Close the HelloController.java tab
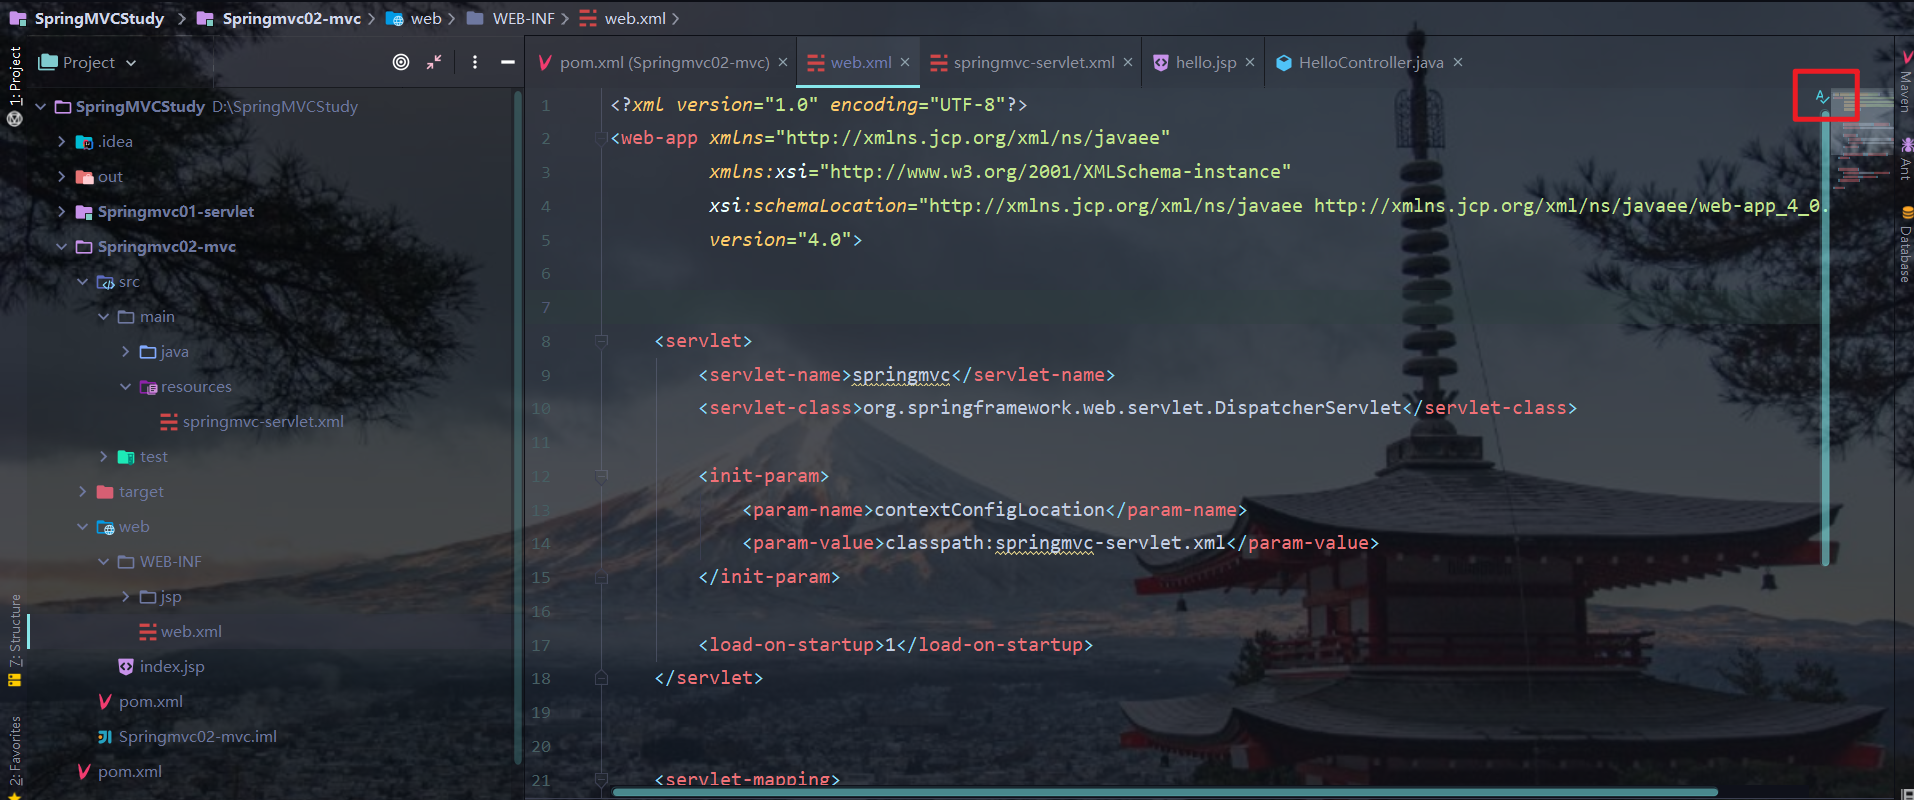Screen dimensions: 1914x800 coord(1458,62)
